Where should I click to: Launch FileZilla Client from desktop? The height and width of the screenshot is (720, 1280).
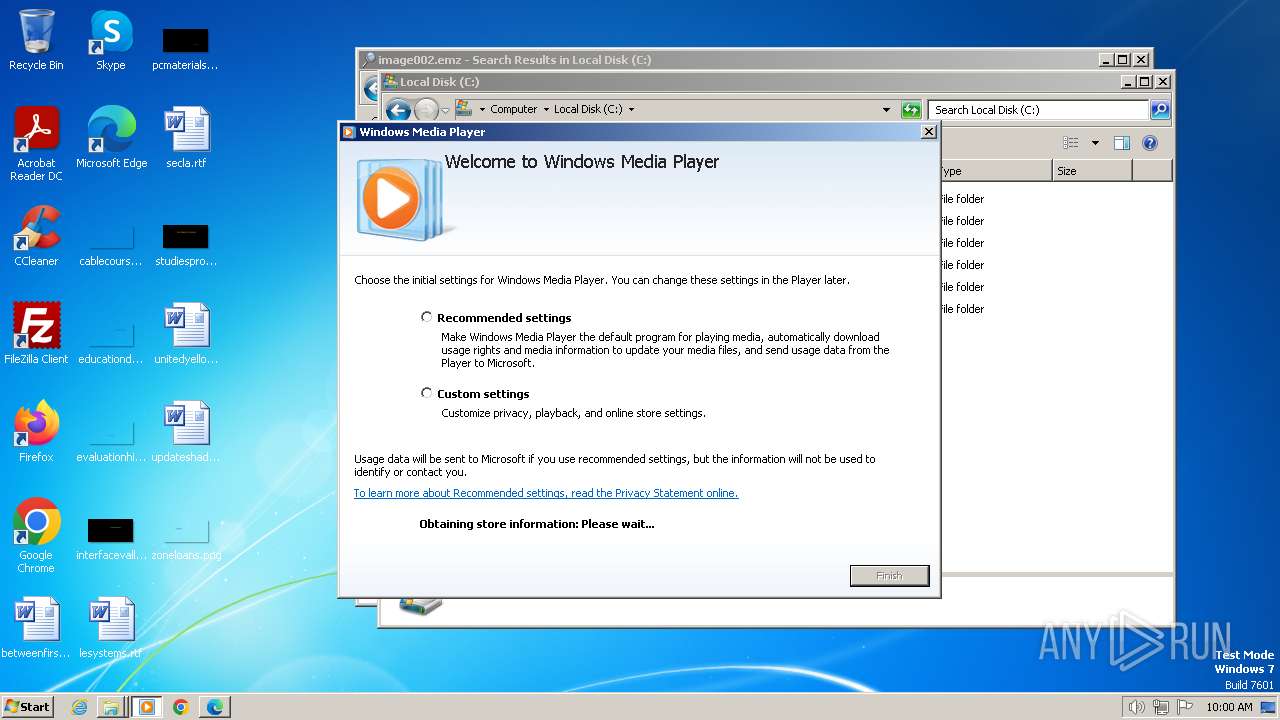tap(36, 335)
